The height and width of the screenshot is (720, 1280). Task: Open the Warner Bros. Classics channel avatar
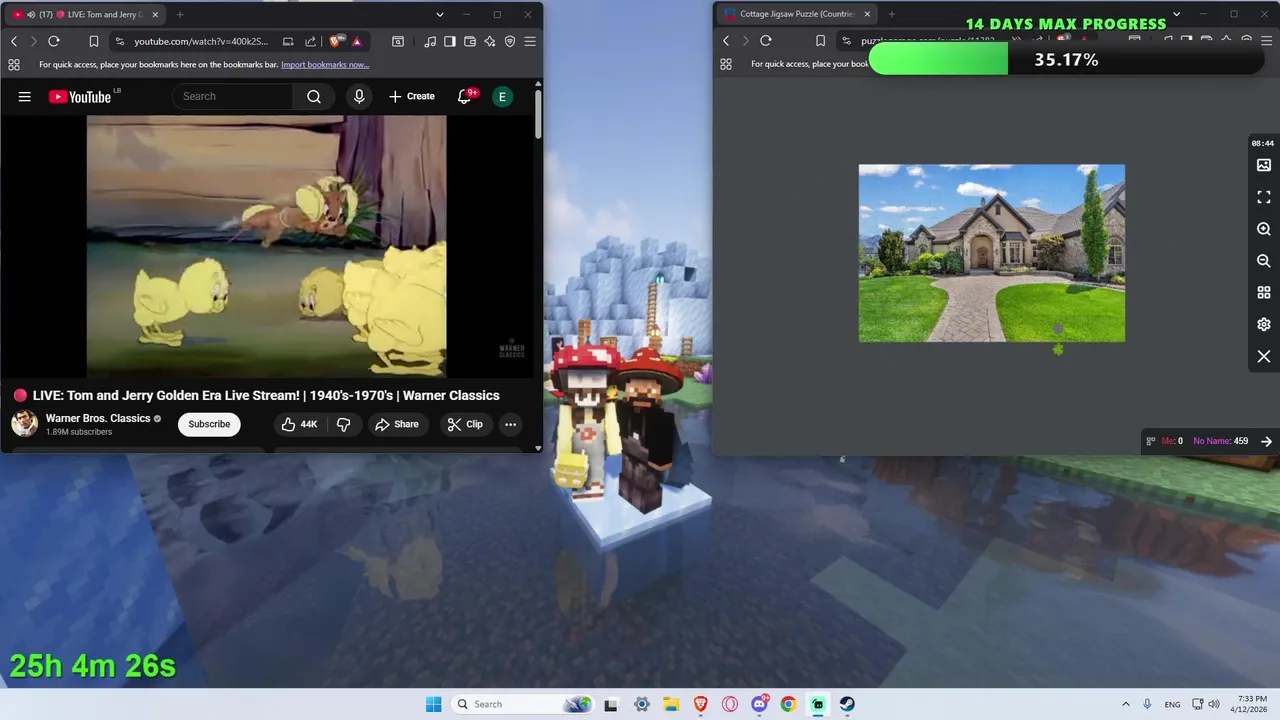coord(25,424)
